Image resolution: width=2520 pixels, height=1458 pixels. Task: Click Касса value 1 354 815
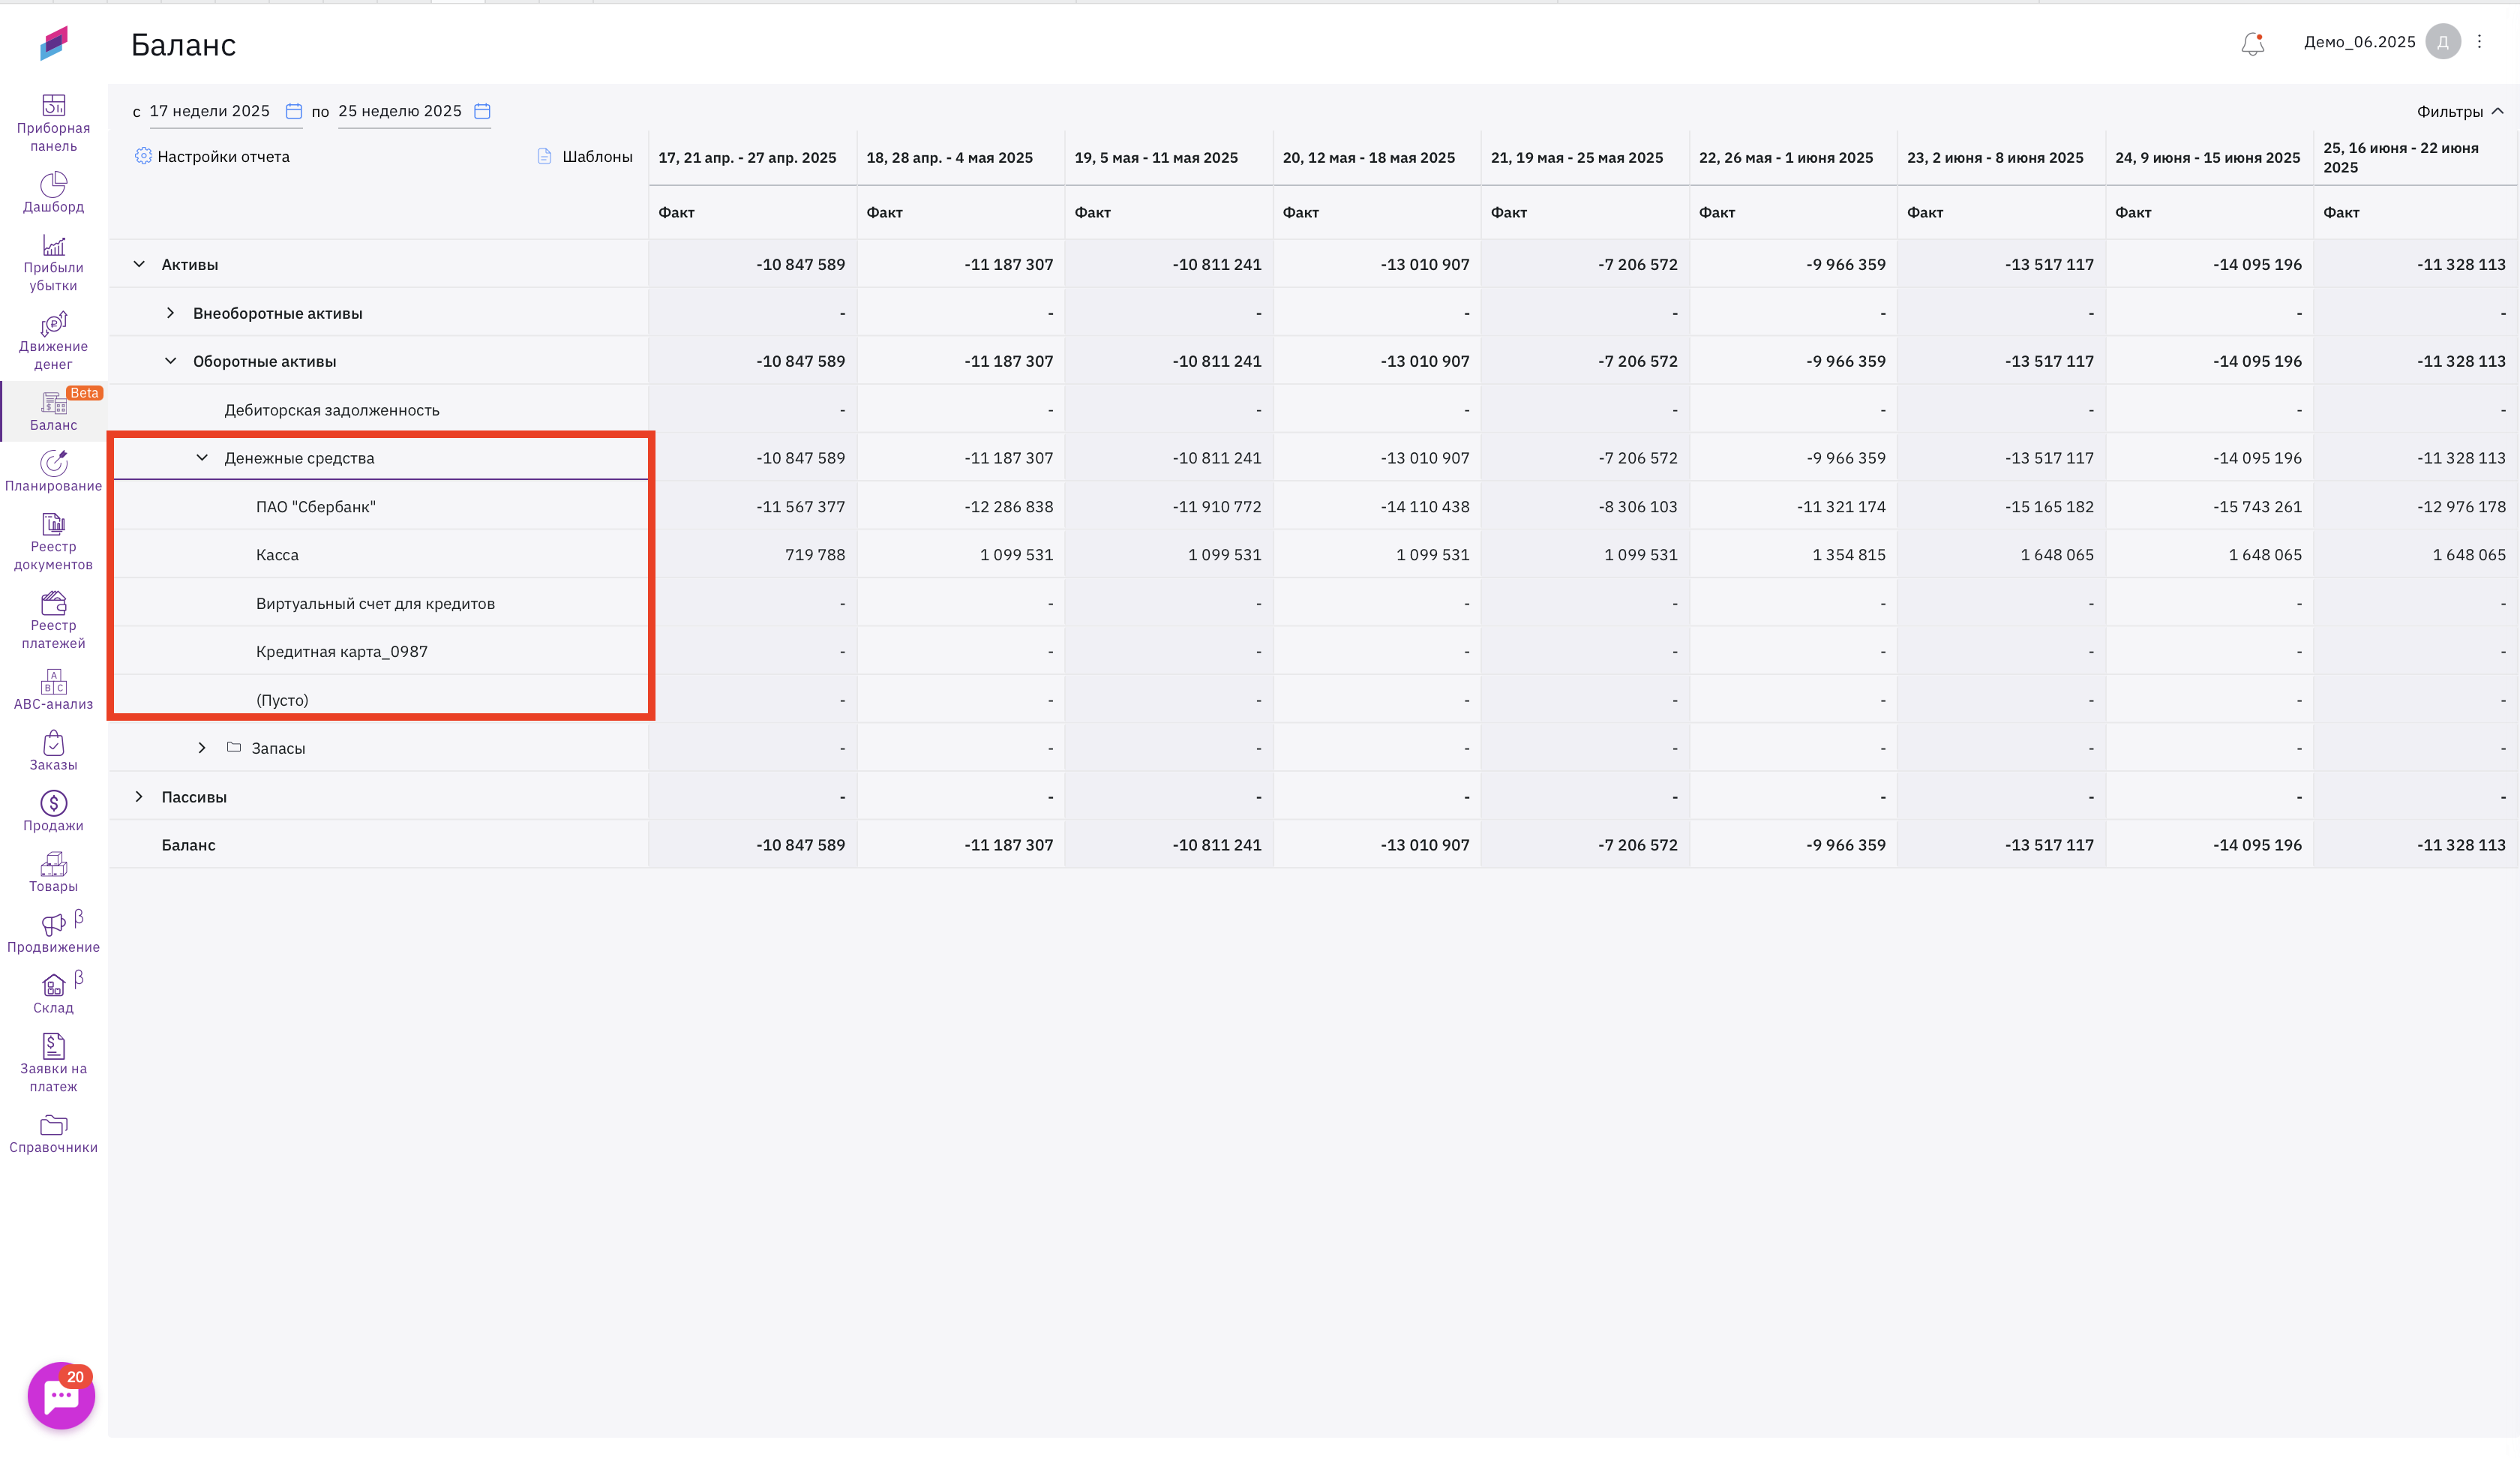[1848, 555]
